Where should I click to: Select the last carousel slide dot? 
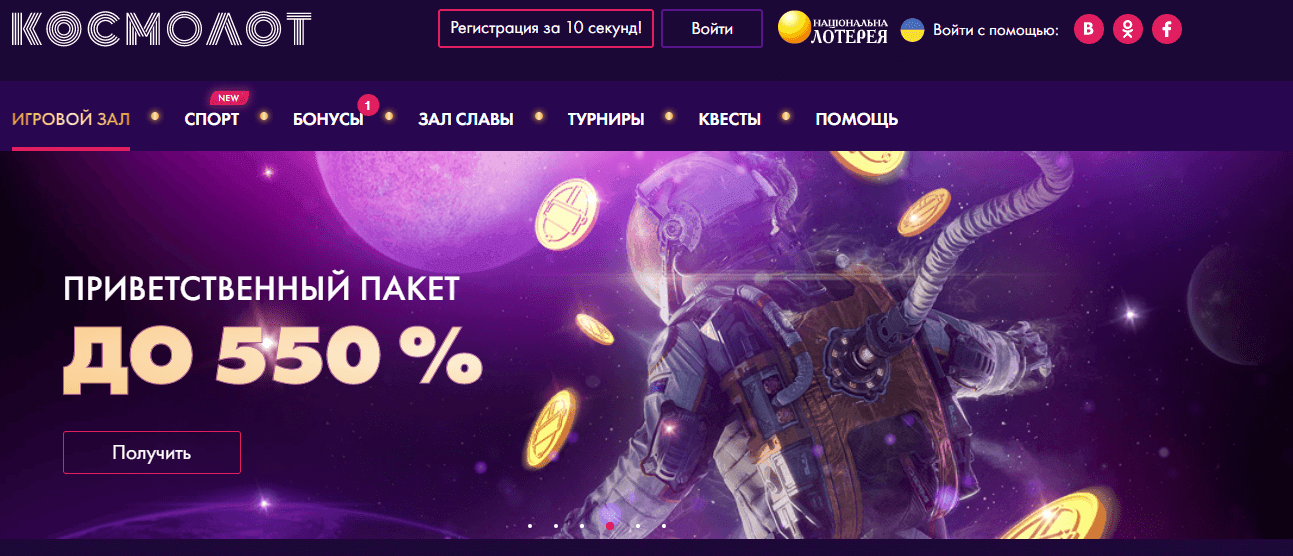pos(664,524)
